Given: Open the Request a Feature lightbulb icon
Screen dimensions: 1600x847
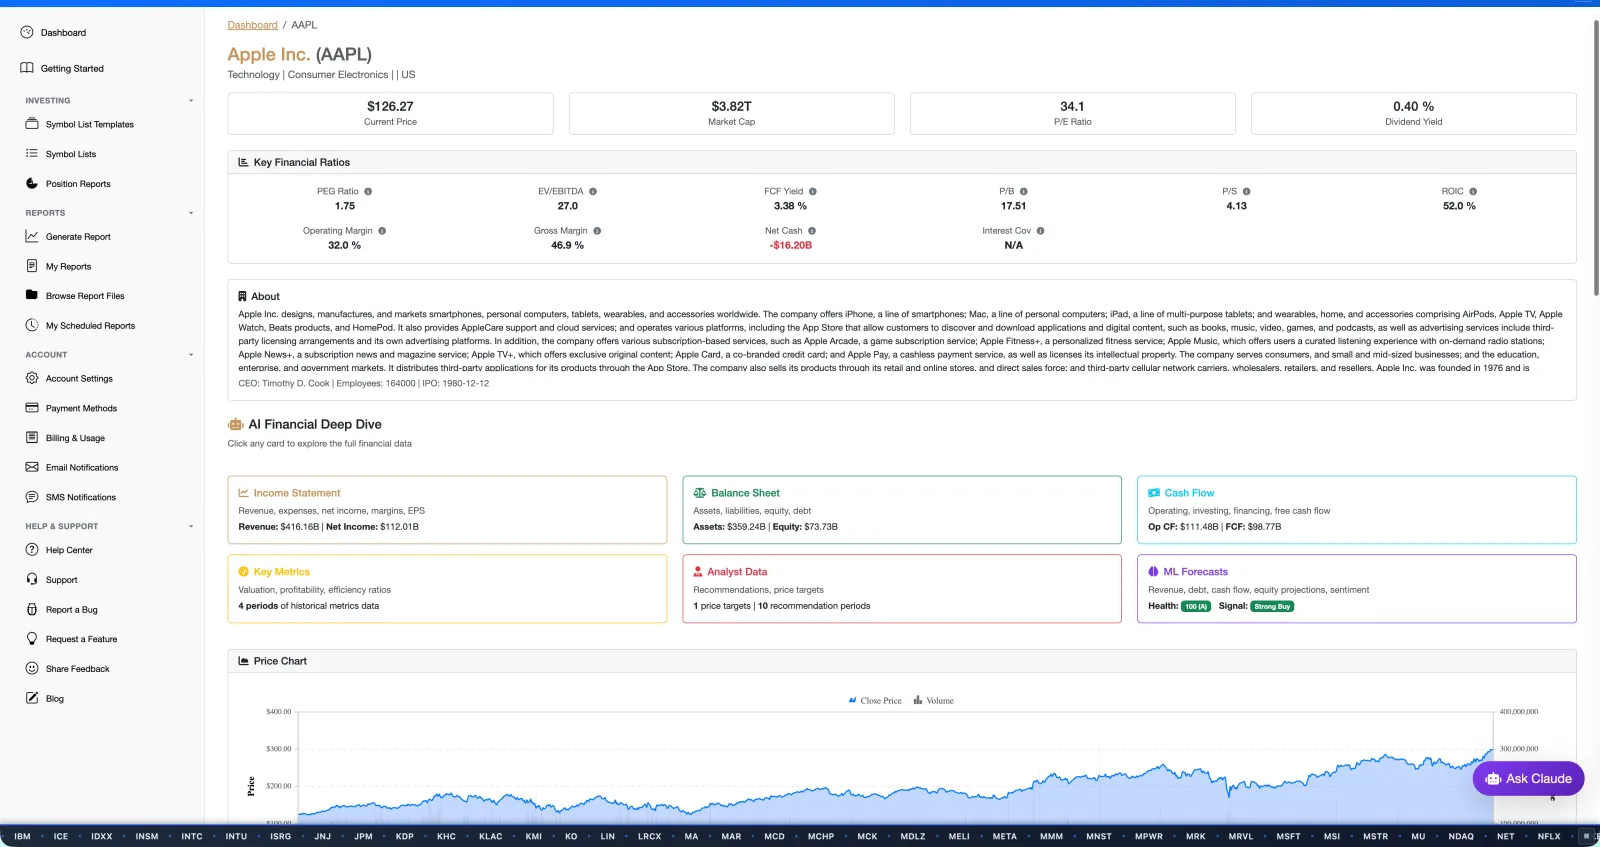Looking at the screenshot, I should click(32, 638).
